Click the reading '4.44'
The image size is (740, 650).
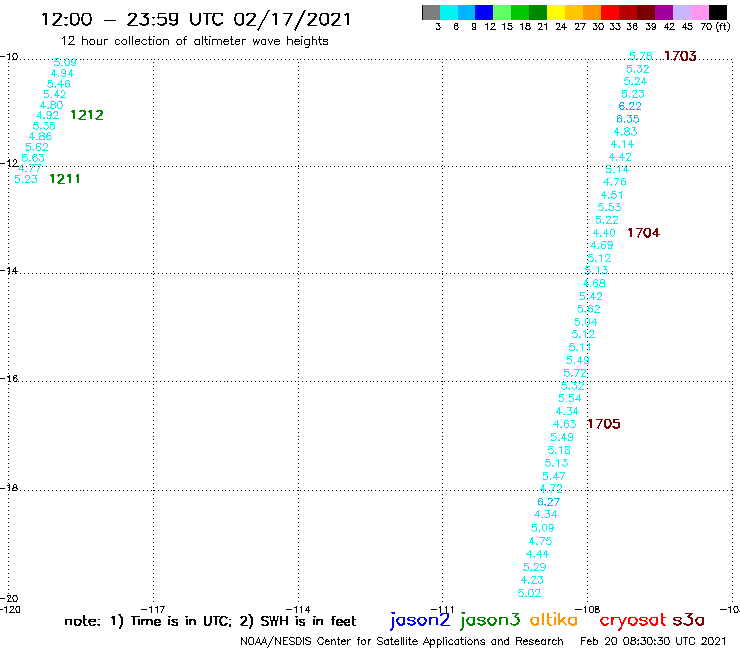tap(538, 554)
